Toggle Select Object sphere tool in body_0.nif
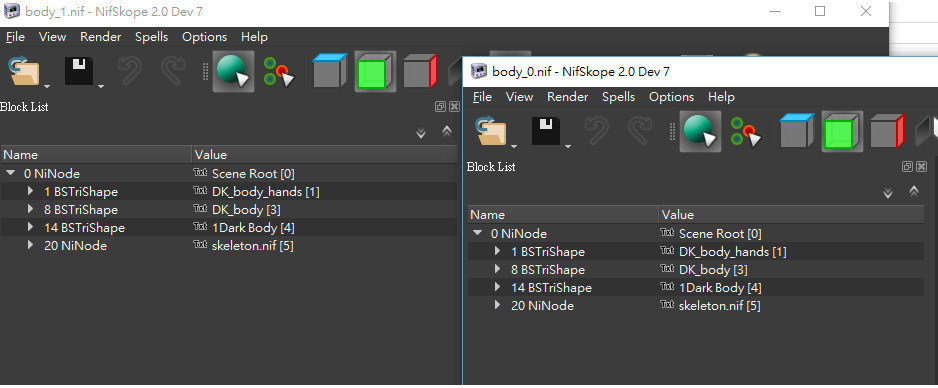The image size is (938, 388). click(x=700, y=132)
